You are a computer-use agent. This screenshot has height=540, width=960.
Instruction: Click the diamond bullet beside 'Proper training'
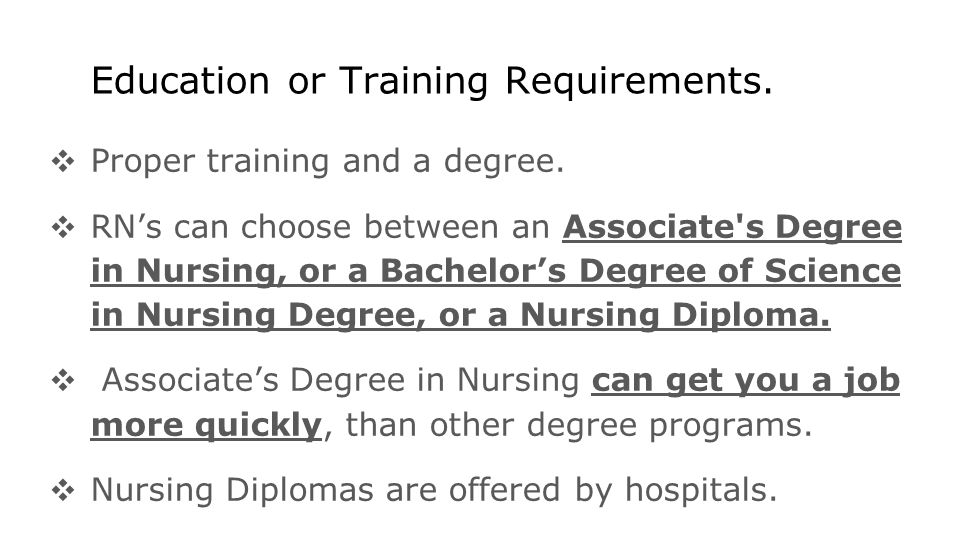click(x=63, y=162)
